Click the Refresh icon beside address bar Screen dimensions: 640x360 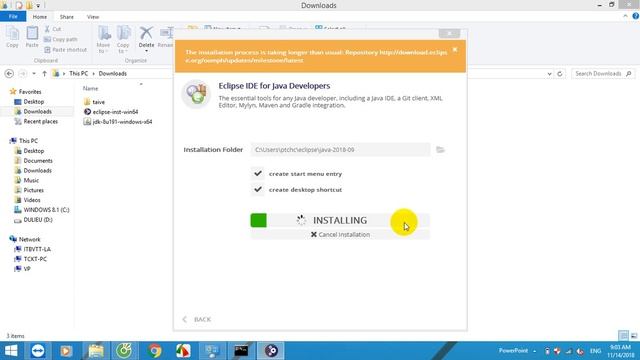coord(560,74)
